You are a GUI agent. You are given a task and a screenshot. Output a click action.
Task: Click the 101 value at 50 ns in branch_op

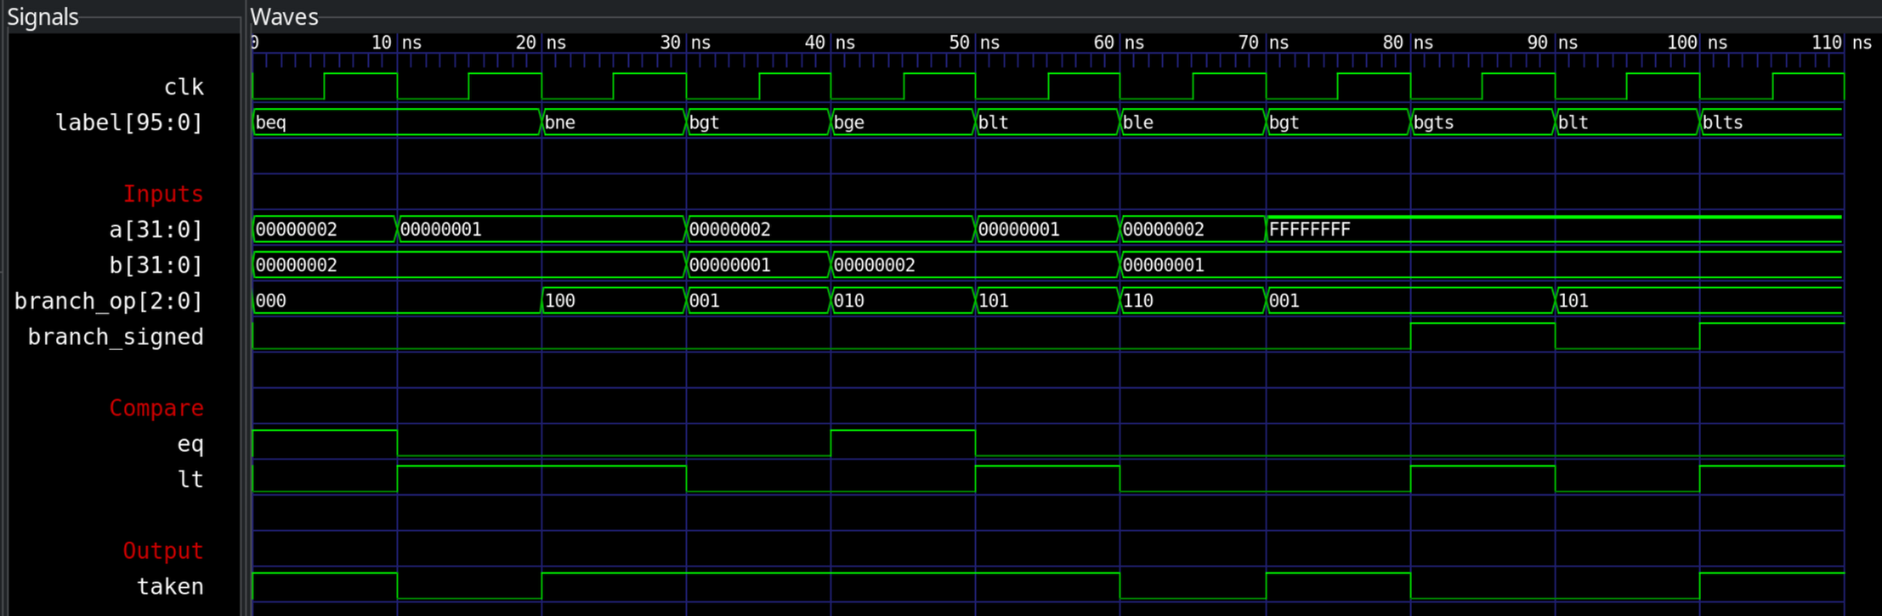[993, 300]
